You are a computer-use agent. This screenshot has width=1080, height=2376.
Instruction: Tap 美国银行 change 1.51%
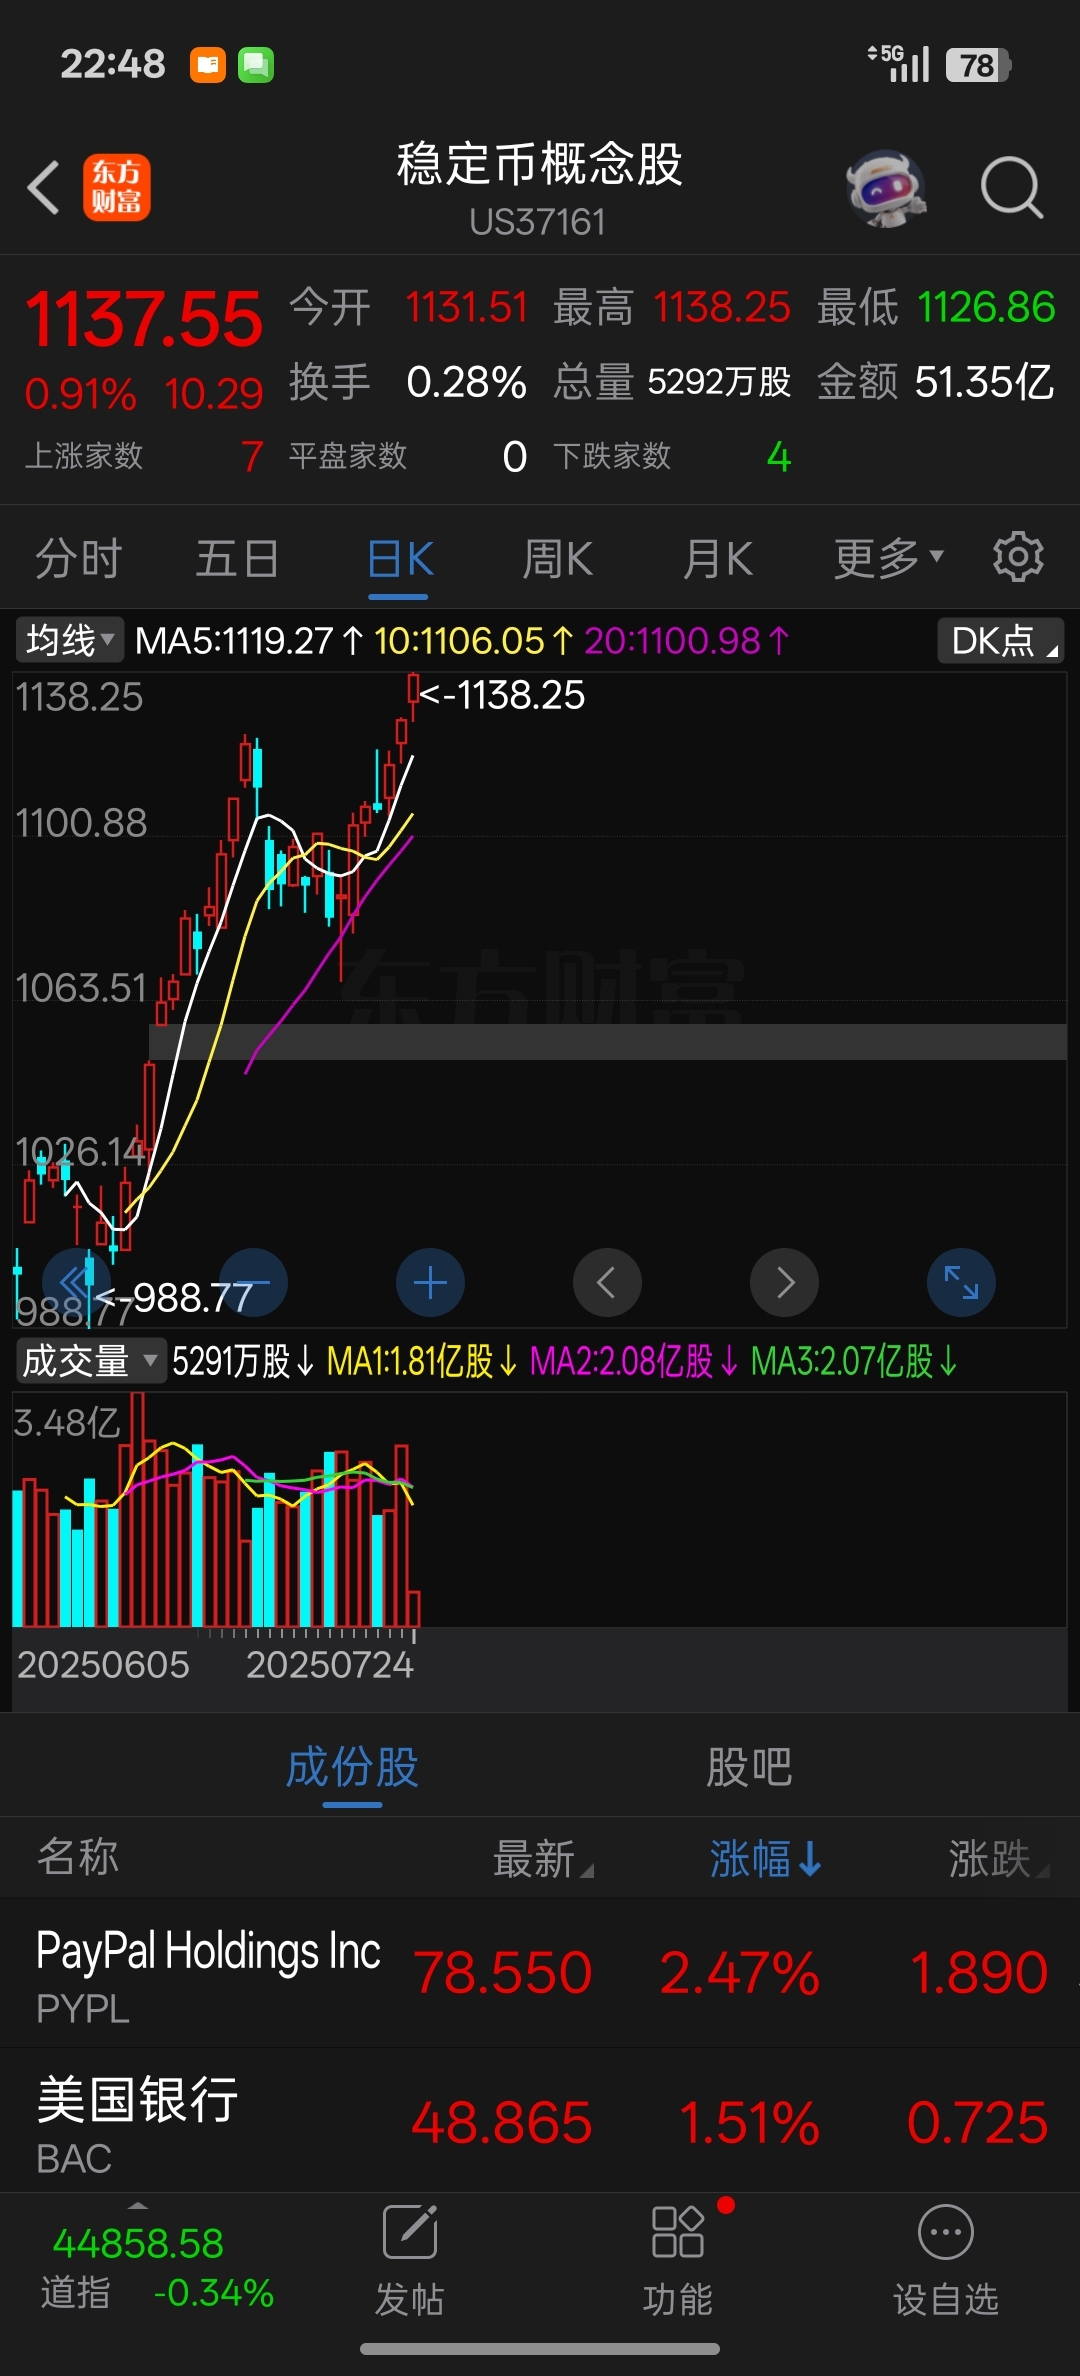coord(749,2122)
